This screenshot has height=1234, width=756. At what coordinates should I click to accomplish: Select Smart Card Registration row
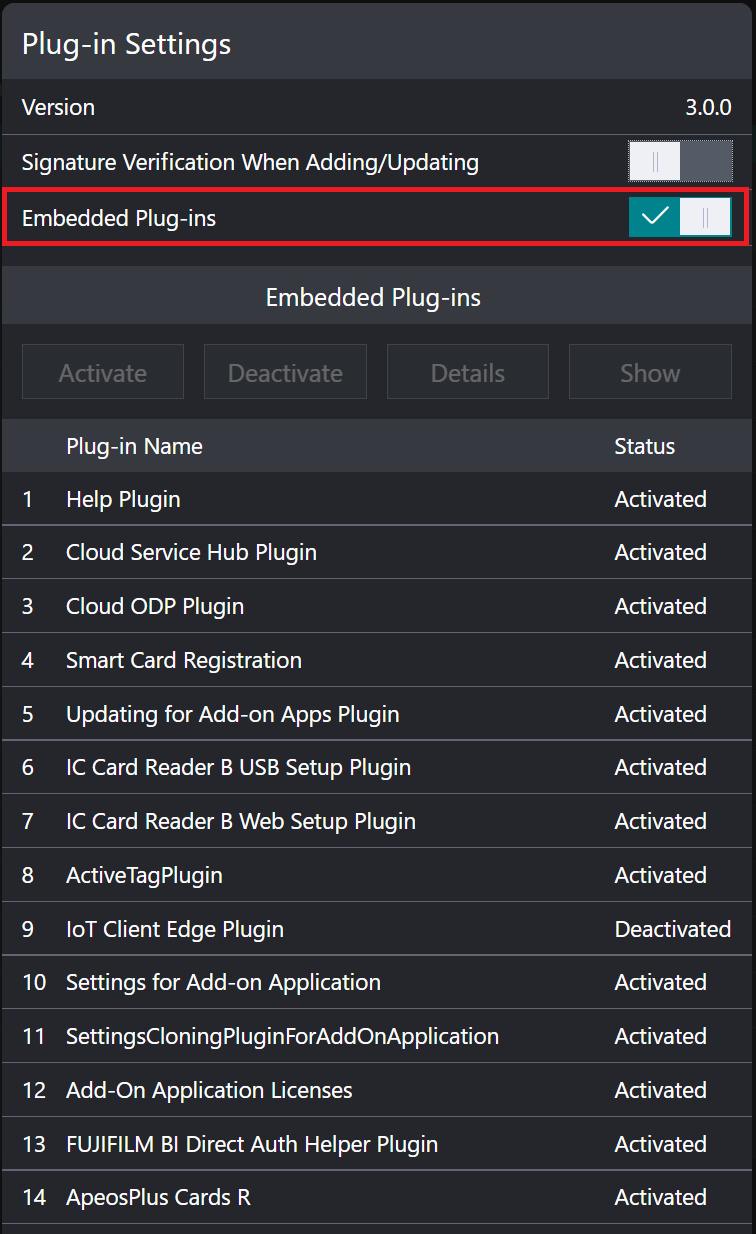(184, 660)
